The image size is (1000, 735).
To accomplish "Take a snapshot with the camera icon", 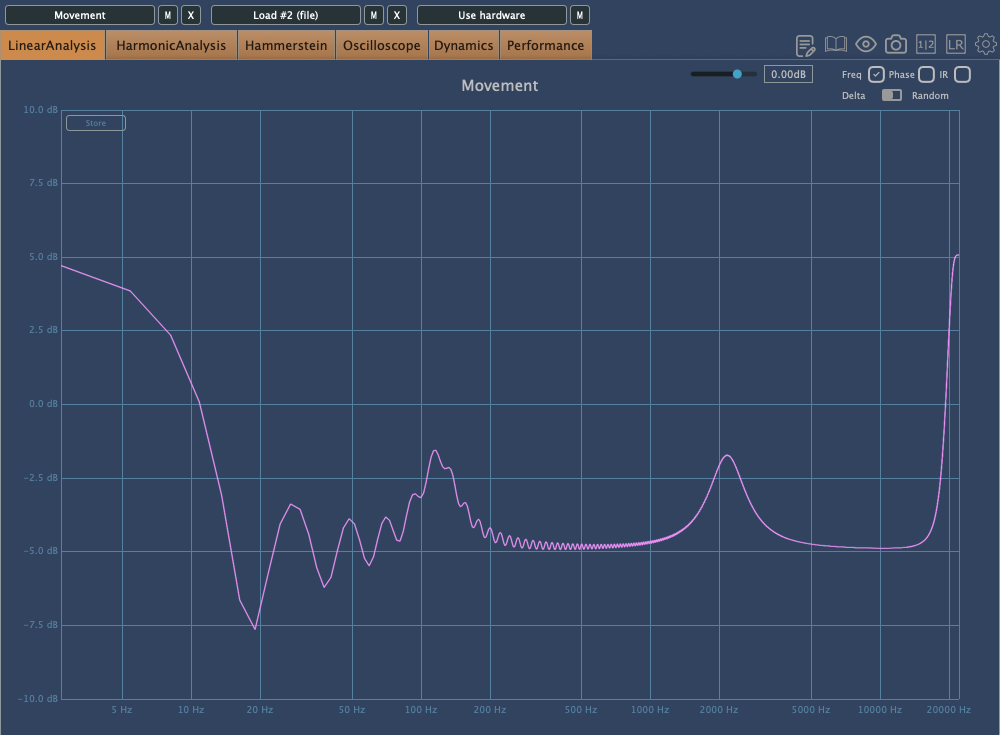I will click(896, 45).
